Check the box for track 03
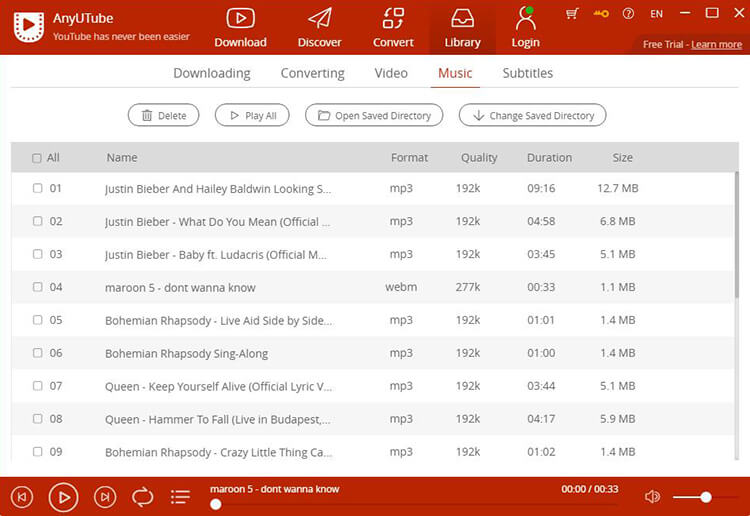The height and width of the screenshot is (516, 750). [x=37, y=254]
